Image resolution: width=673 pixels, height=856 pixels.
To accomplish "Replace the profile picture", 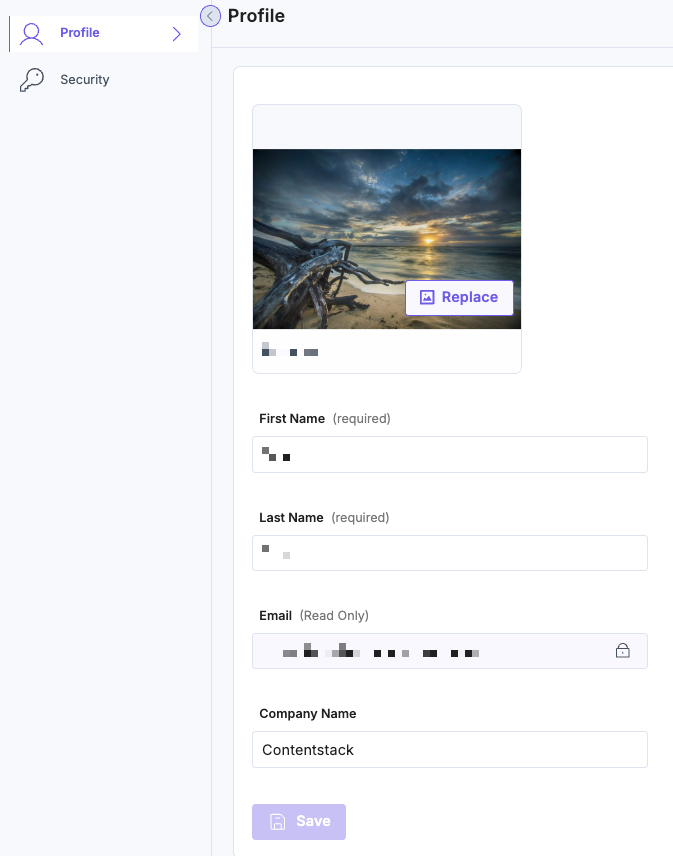I will [459, 298].
